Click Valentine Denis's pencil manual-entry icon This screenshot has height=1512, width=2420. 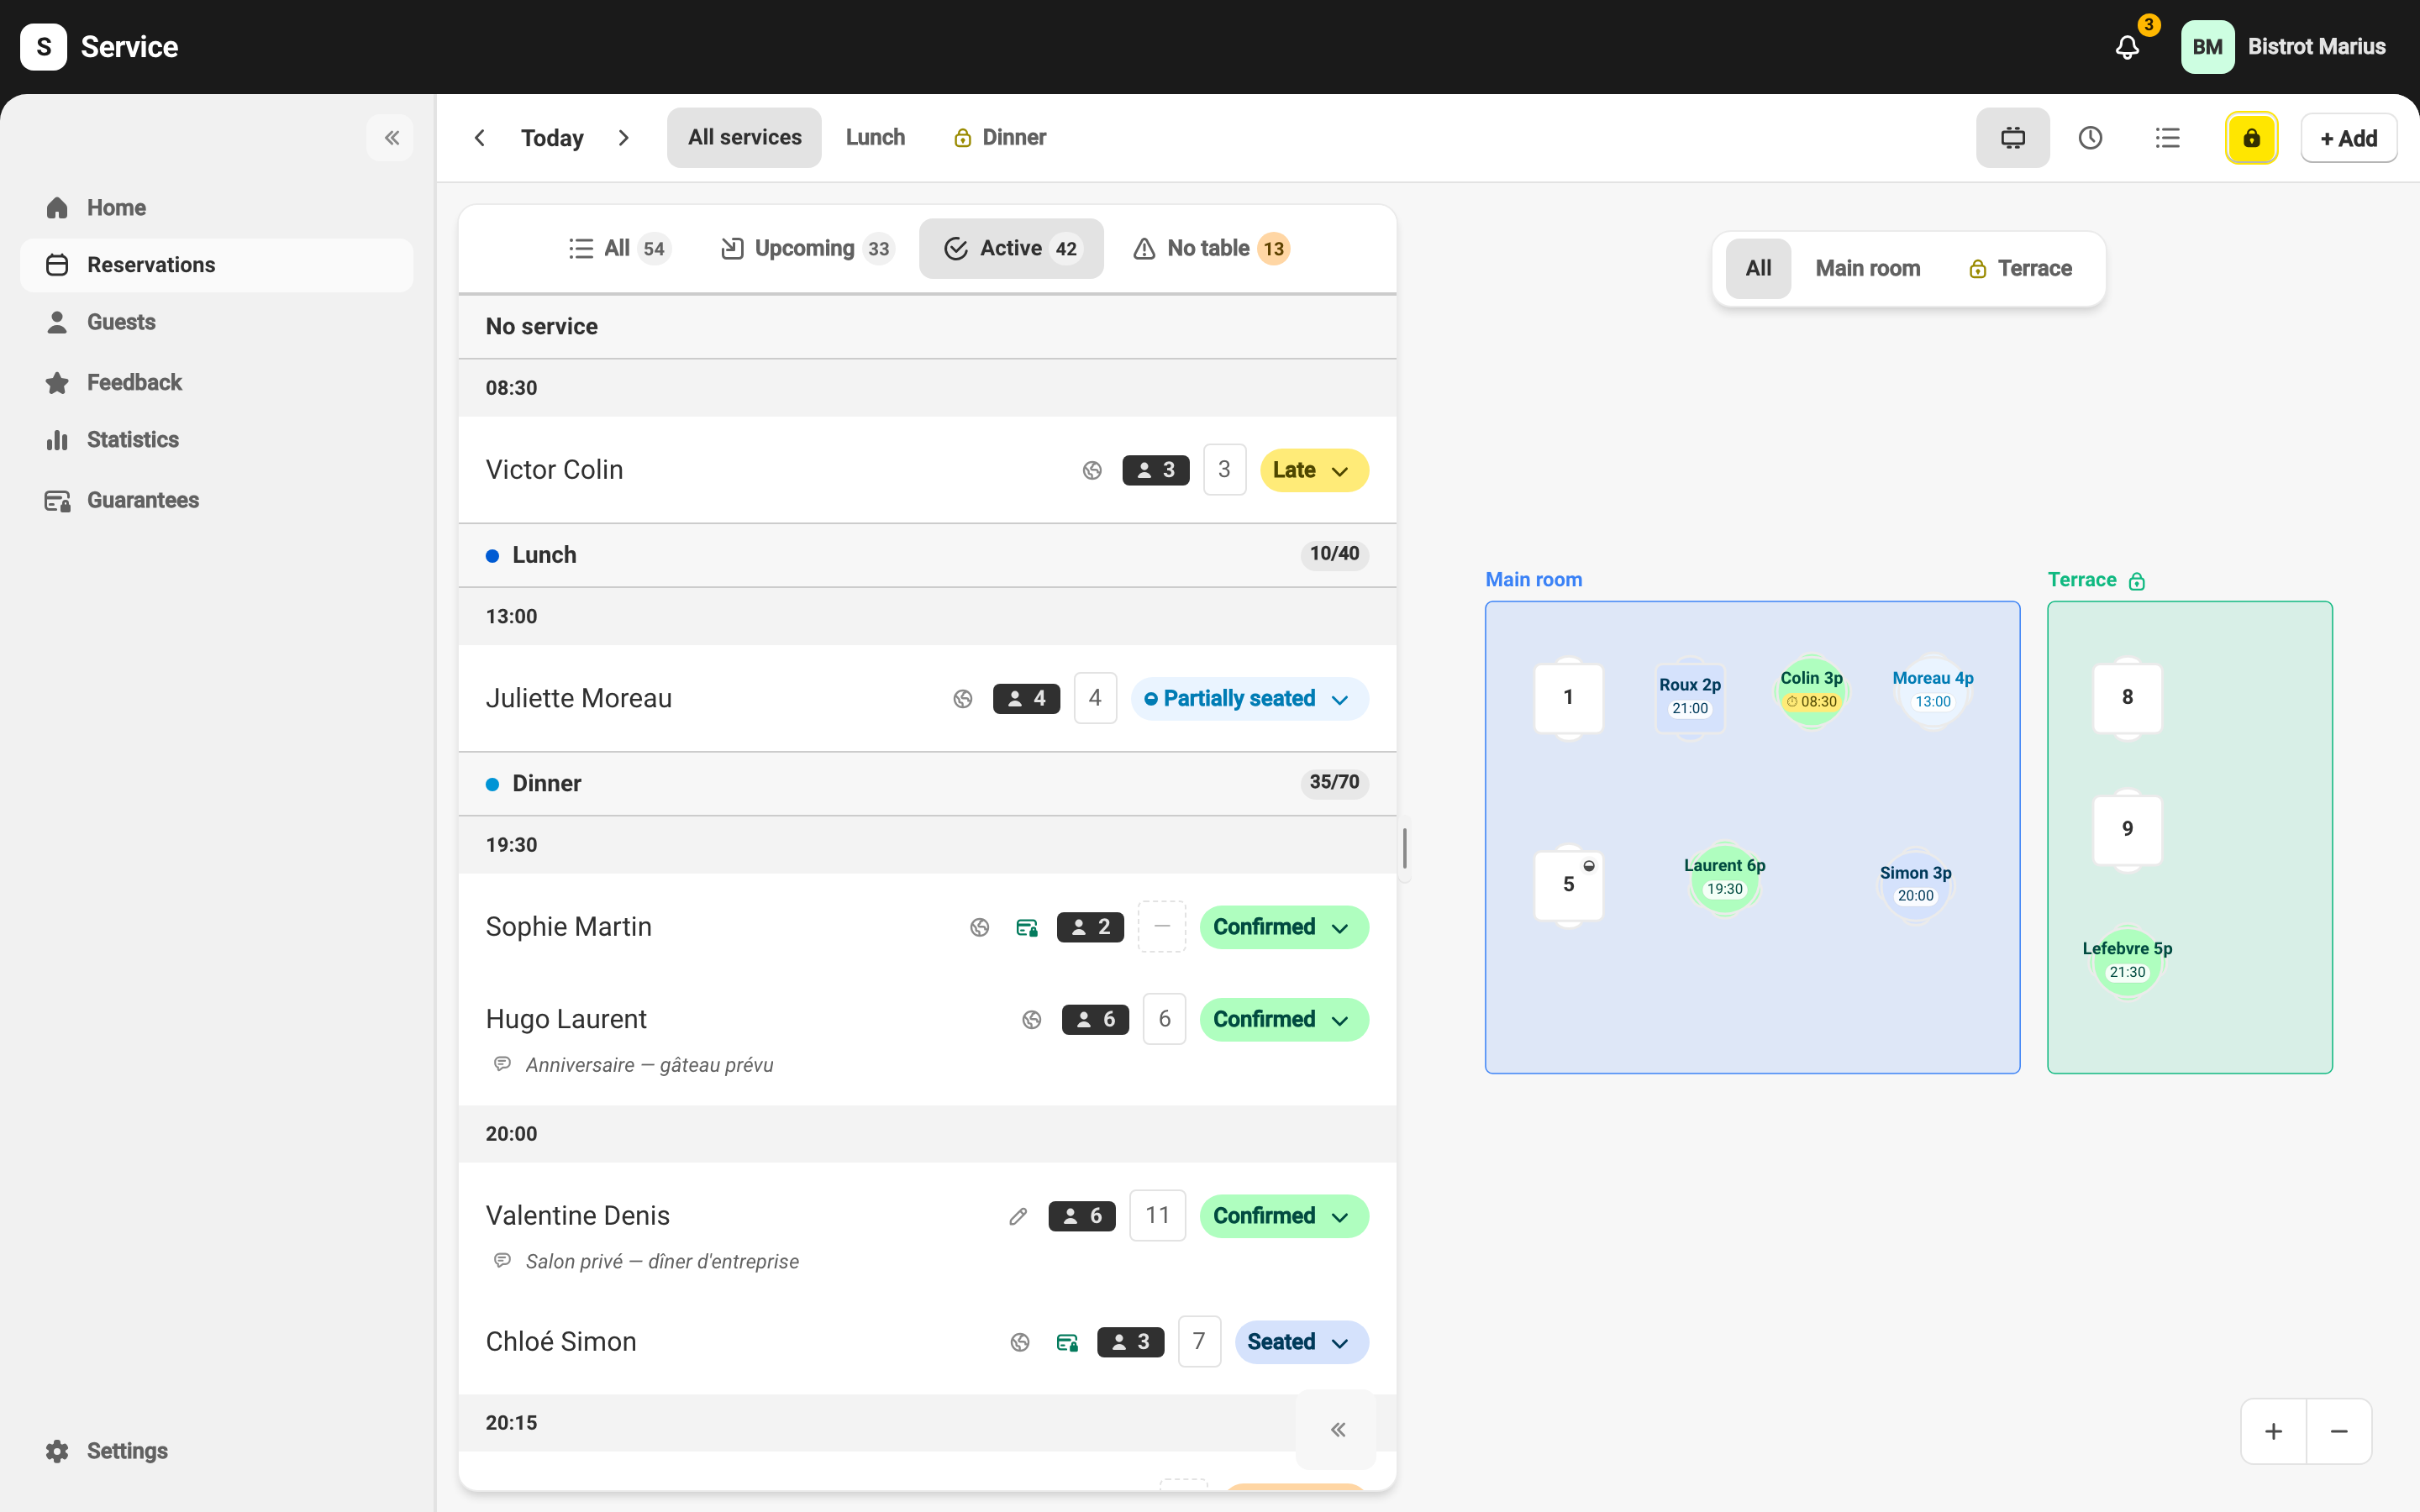1018,1217
